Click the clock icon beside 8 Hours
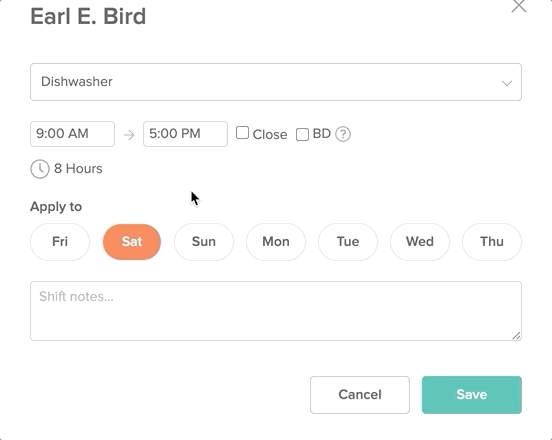This screenshot has height=440, width=552. tap(40, 169)
